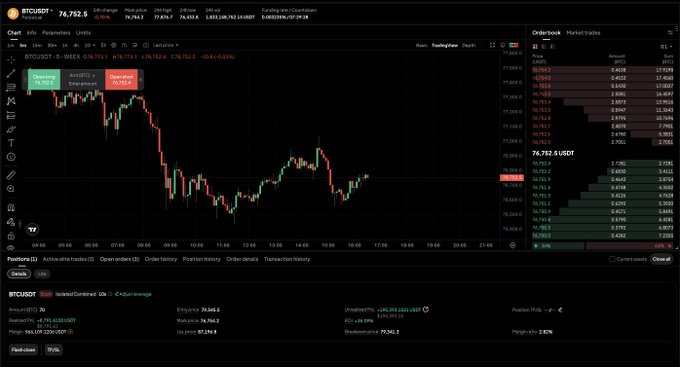Open the Fibonacci retracement tool group
This screenshot has width=680, height=367.
point(11,87)
